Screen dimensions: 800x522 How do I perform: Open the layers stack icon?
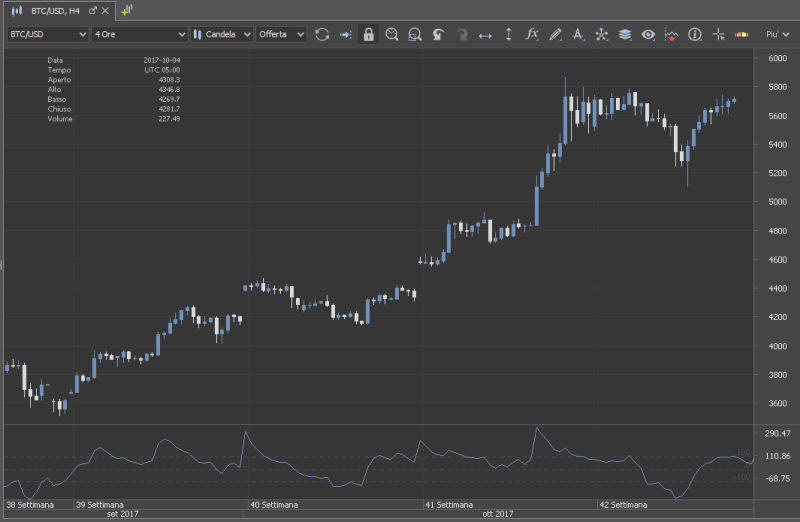pyautogui.click(x=625, y=34)
